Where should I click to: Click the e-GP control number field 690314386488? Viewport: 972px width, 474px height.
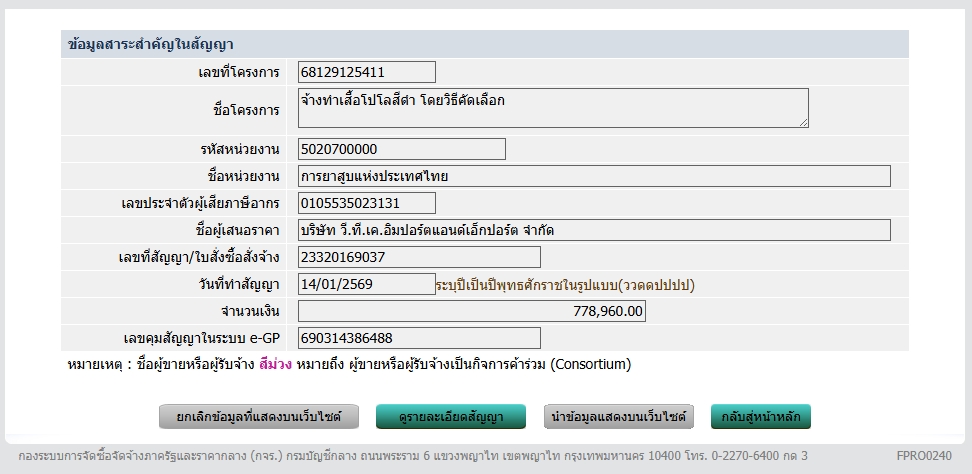pos(419,338)
